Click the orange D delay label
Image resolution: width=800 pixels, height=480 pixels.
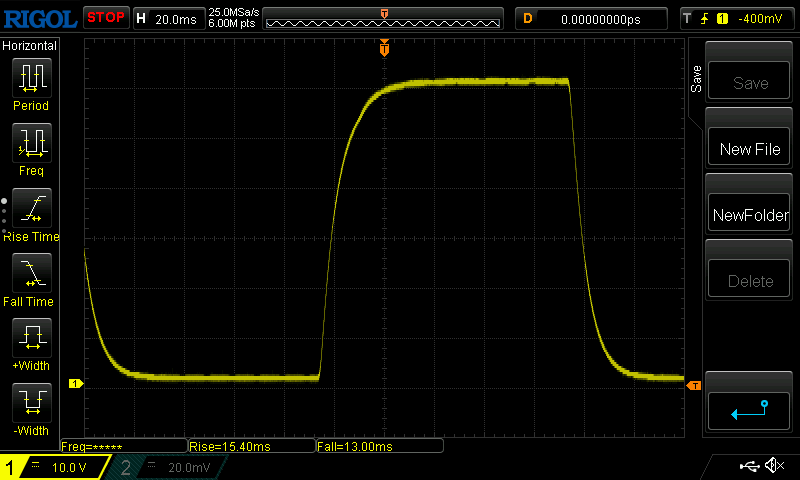(x=528, y=19)
